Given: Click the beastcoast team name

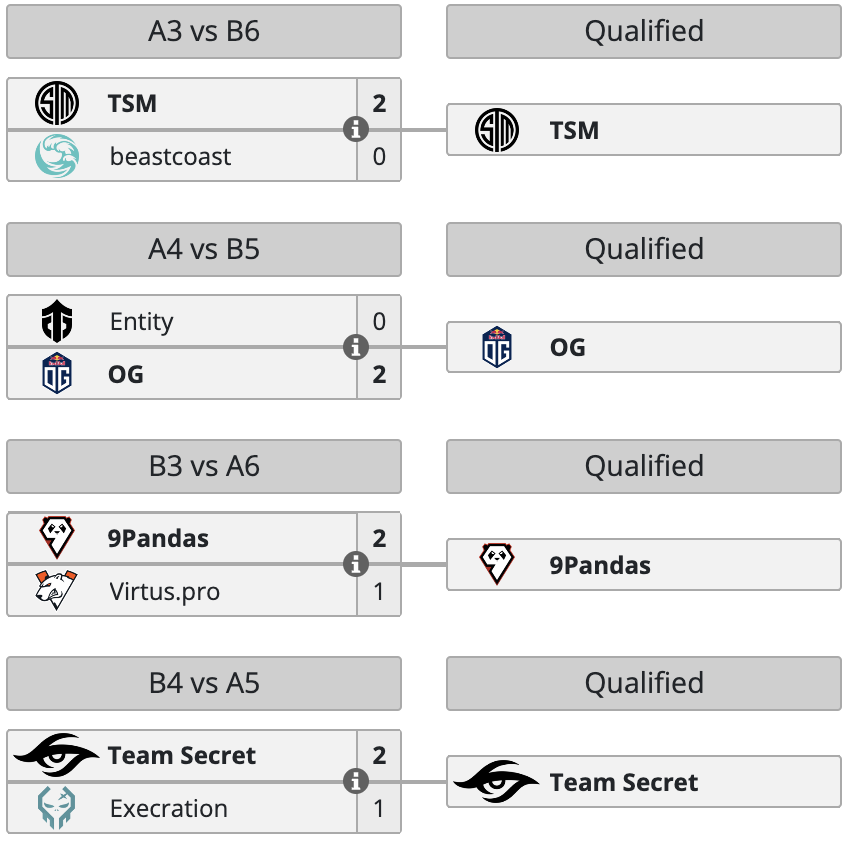Looking at the screenshot, I should click(170, 156).
